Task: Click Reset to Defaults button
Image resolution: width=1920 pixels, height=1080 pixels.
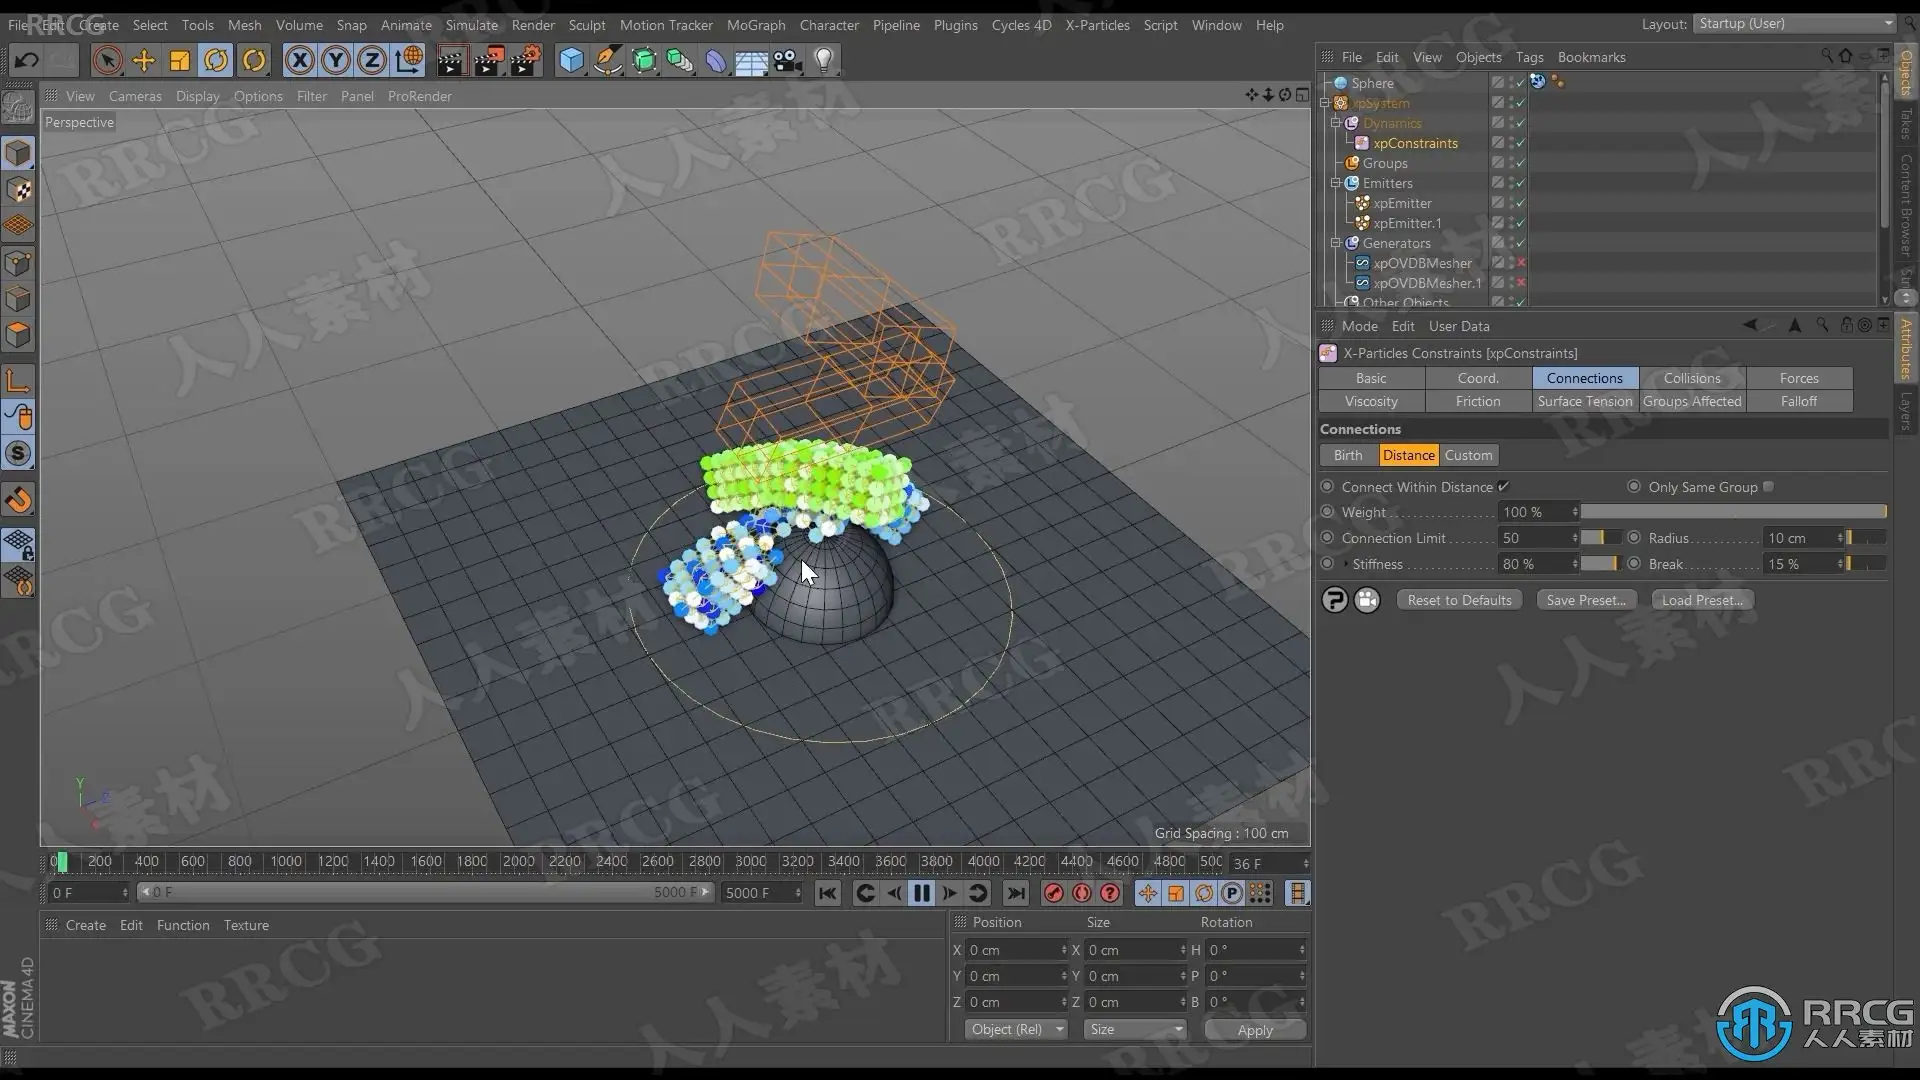Action: pos(1459,600)
